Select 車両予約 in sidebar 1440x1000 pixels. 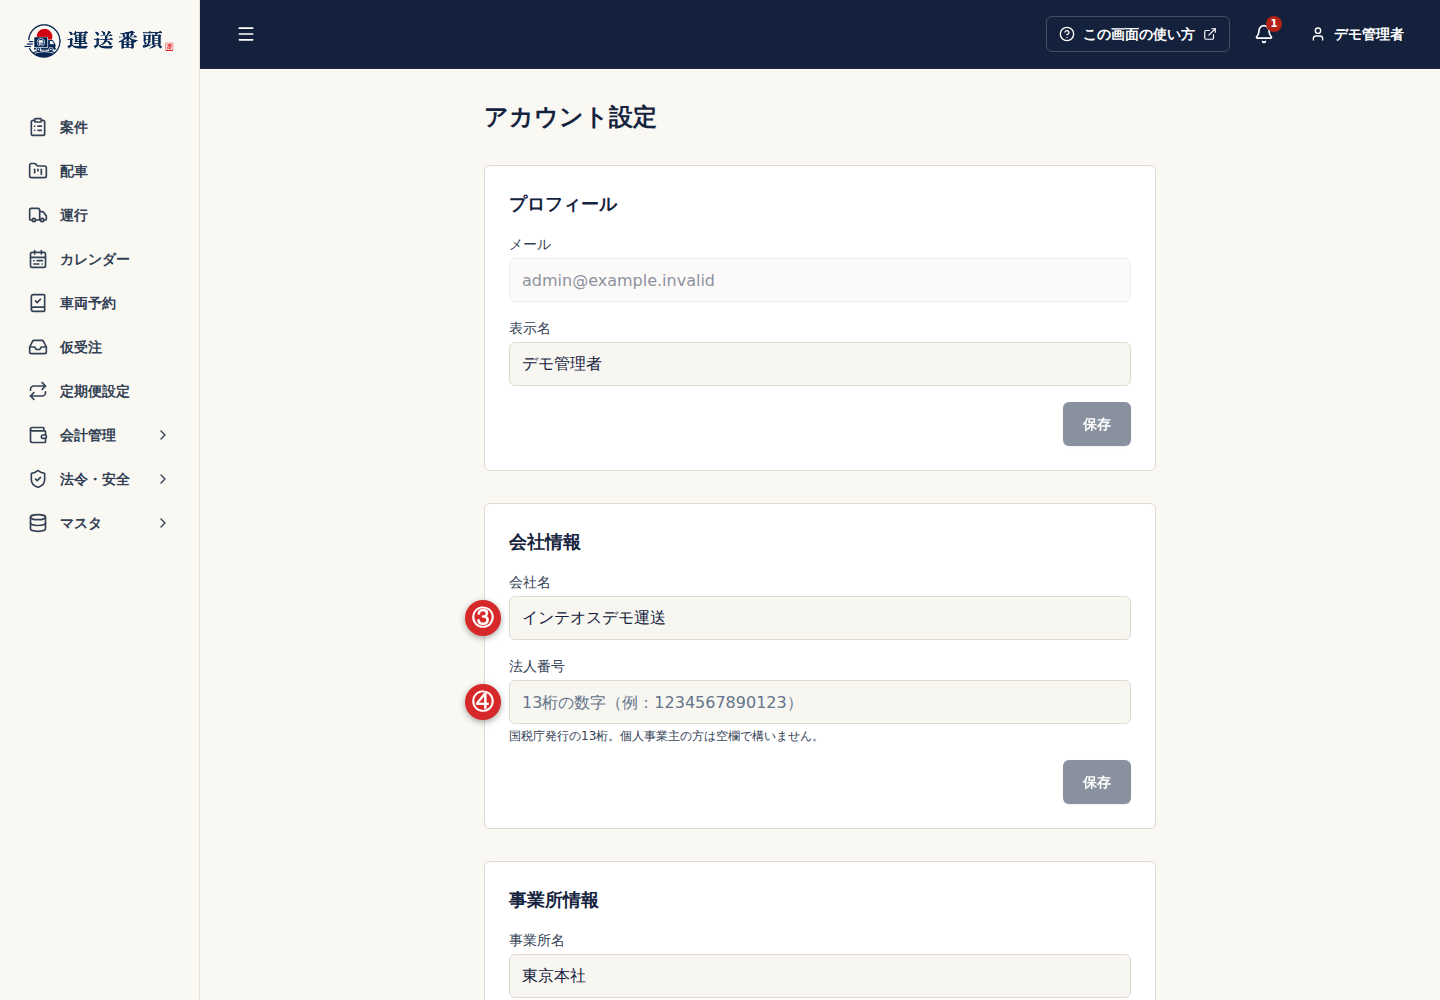pyautogui.click(x=99, y=303)
